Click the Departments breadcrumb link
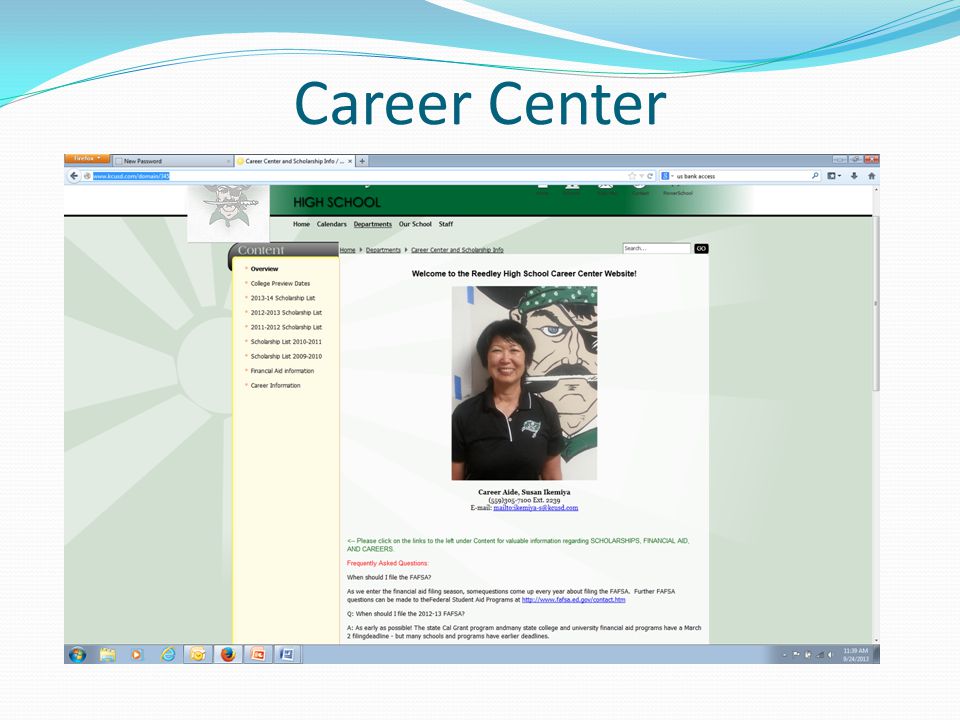960x720 pixels. click(383, 250)
